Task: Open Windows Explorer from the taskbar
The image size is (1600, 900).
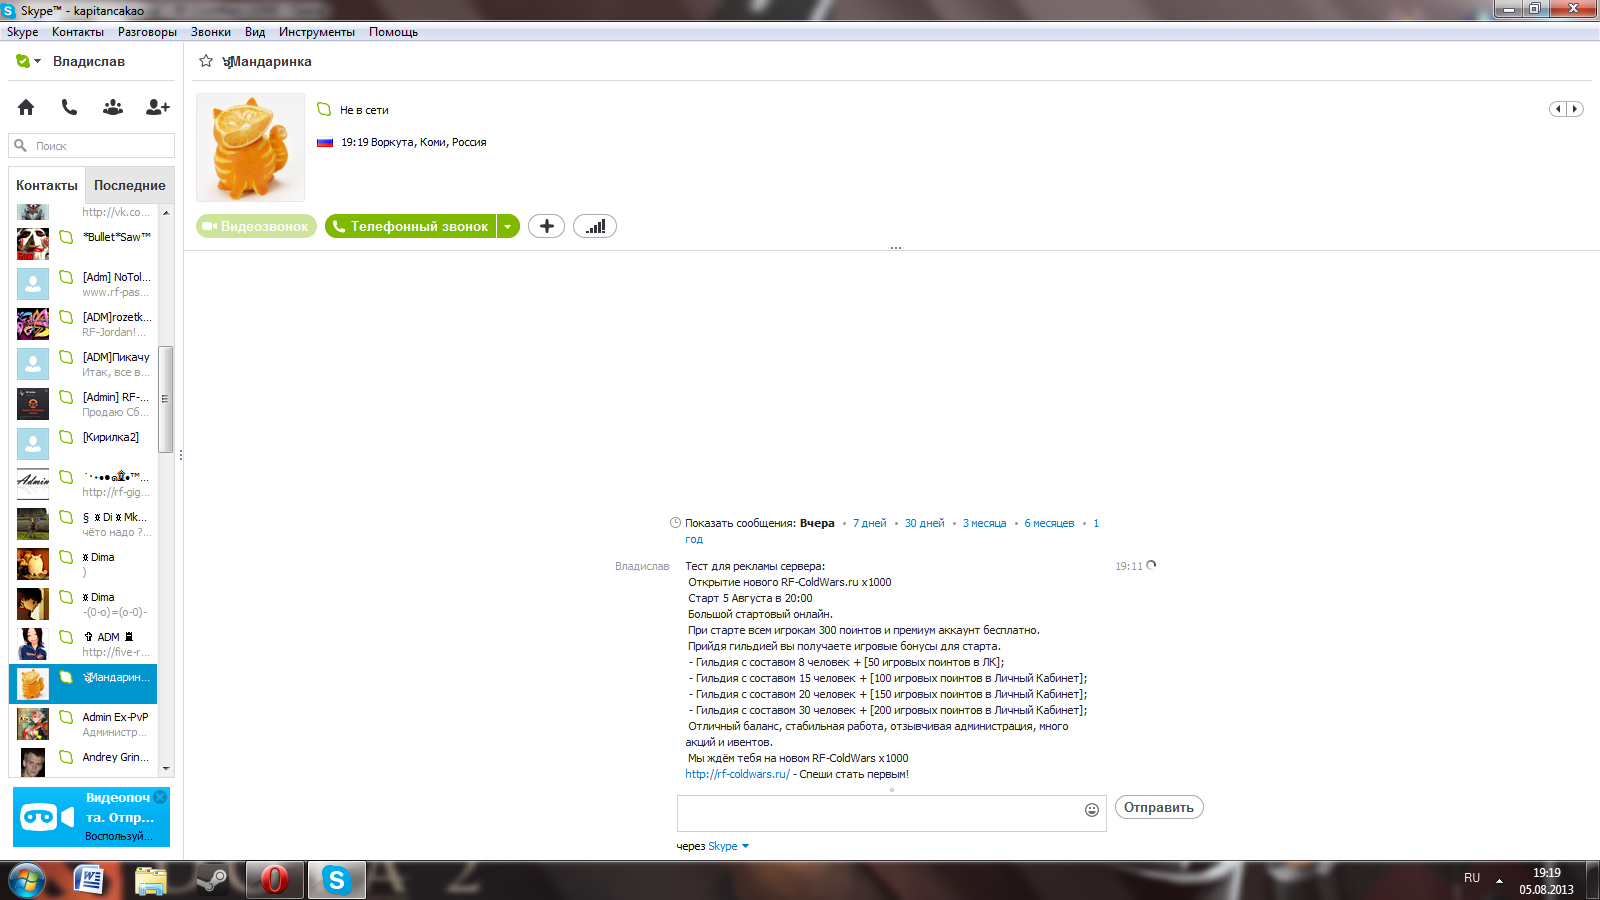Action: pos(151,880)
